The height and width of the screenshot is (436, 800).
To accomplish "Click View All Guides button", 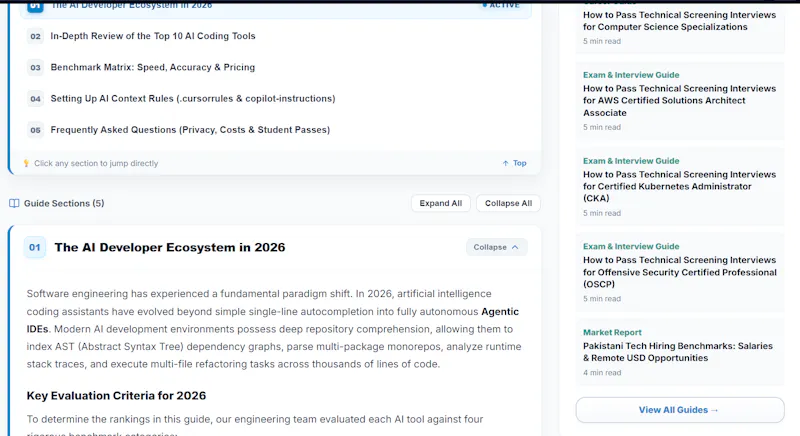I will [680, 410].
